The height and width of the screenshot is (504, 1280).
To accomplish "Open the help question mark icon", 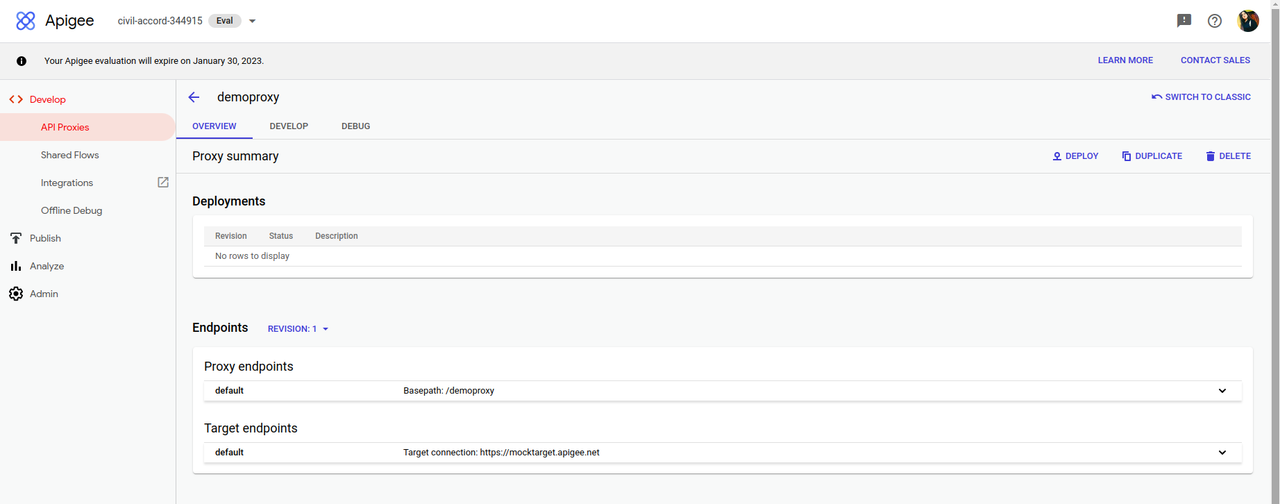I will pos(1215,21).
